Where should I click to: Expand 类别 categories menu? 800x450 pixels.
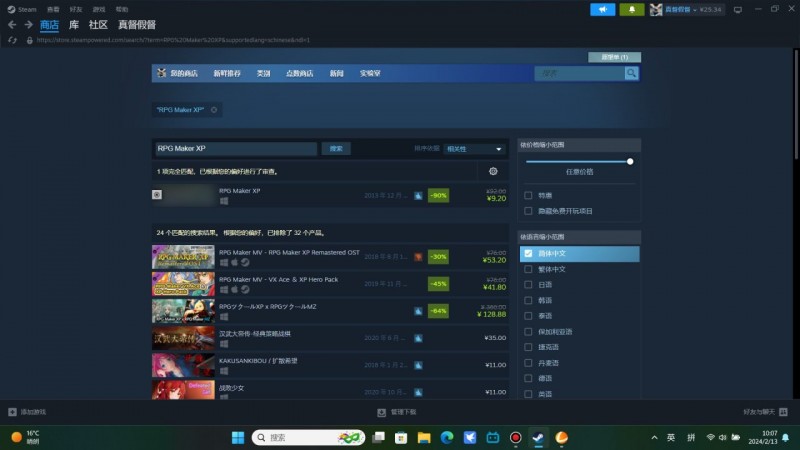263,73
